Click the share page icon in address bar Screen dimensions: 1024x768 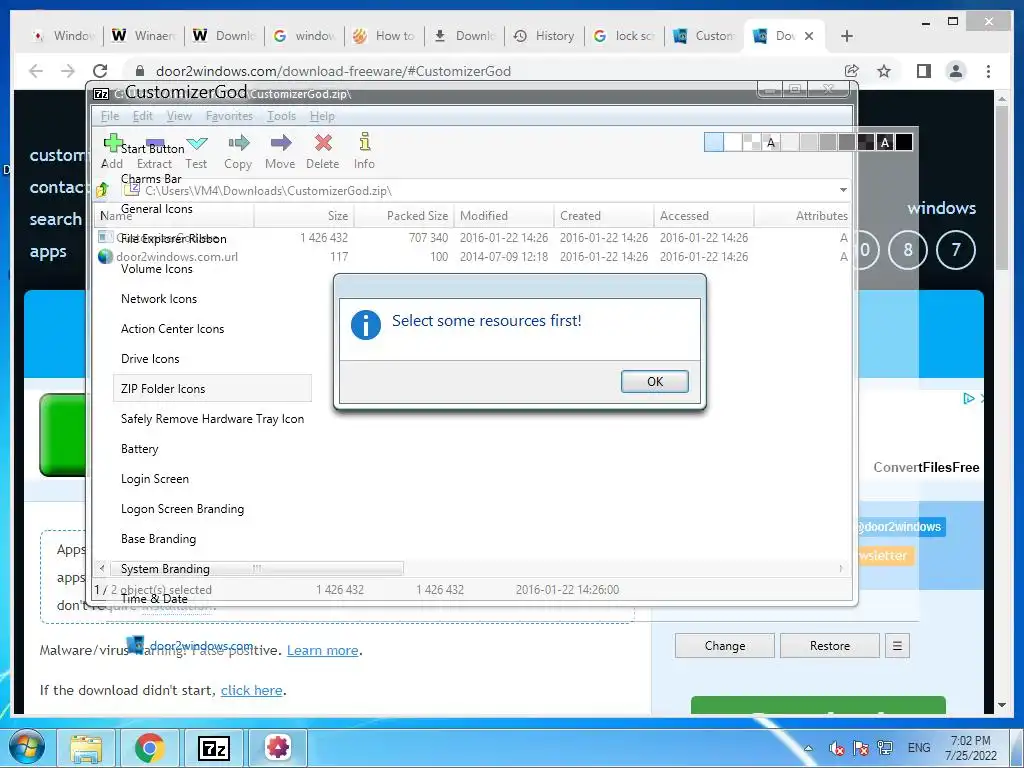tap(851, 71)
